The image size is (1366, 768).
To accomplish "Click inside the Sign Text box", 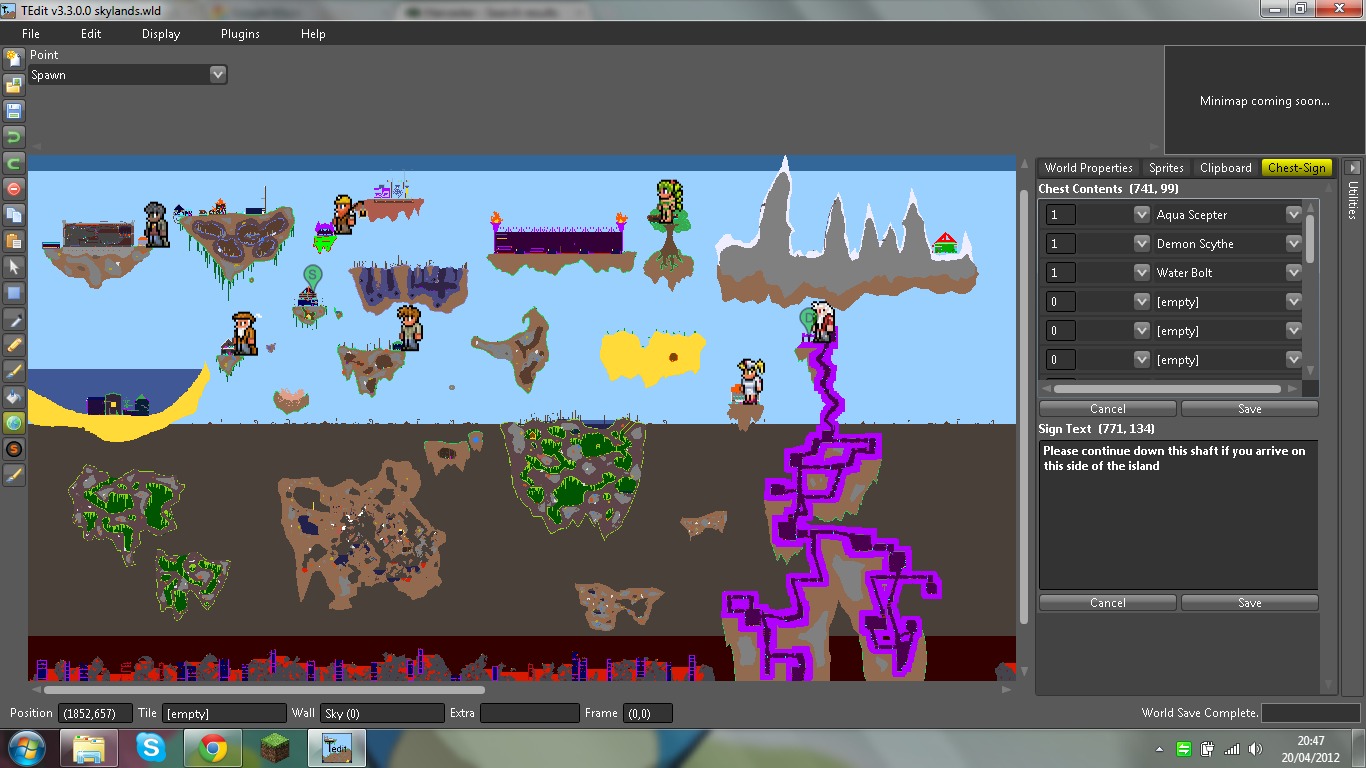I will point(1178,515).
